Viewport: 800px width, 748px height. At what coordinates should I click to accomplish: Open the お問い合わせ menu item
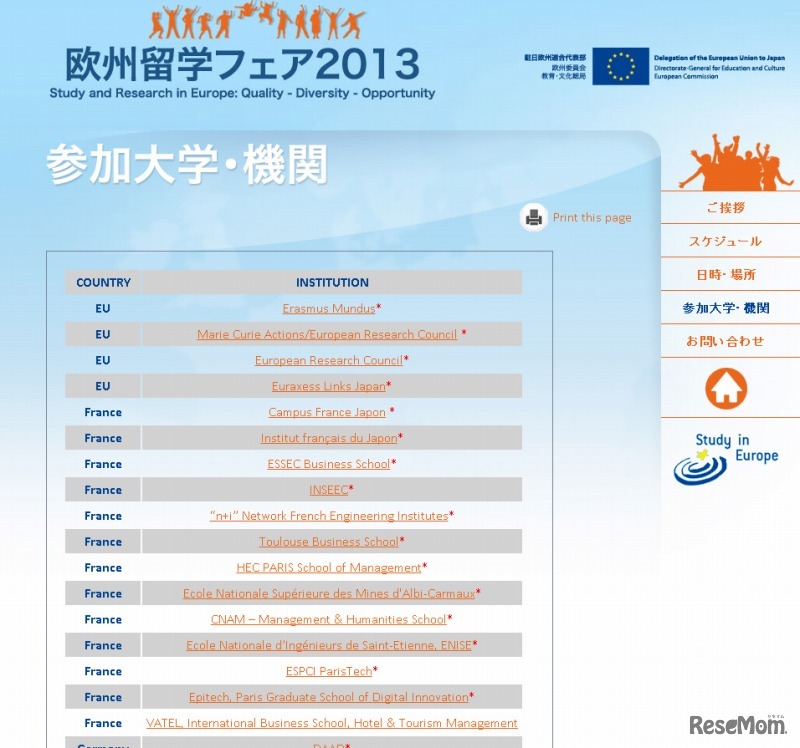pos(726,341)
